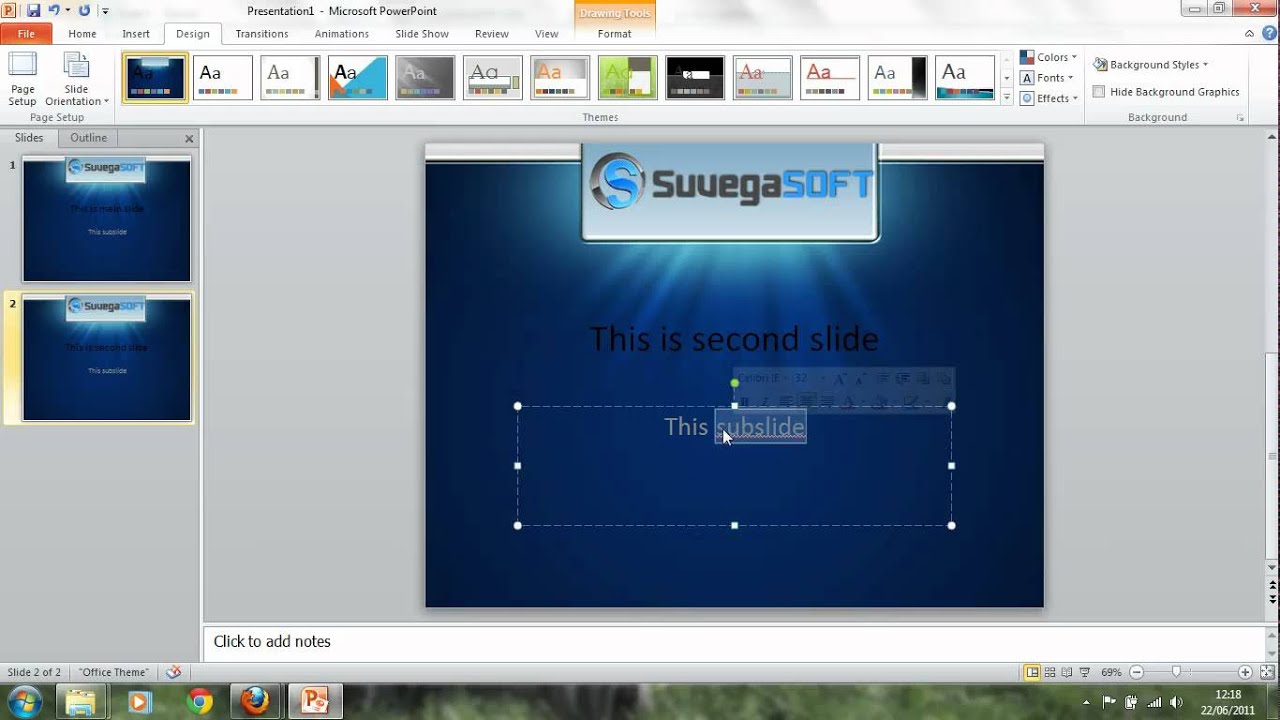Switch to Slide Sorter view icon
Viewport: 1280px width, 720px height.
1050,673
